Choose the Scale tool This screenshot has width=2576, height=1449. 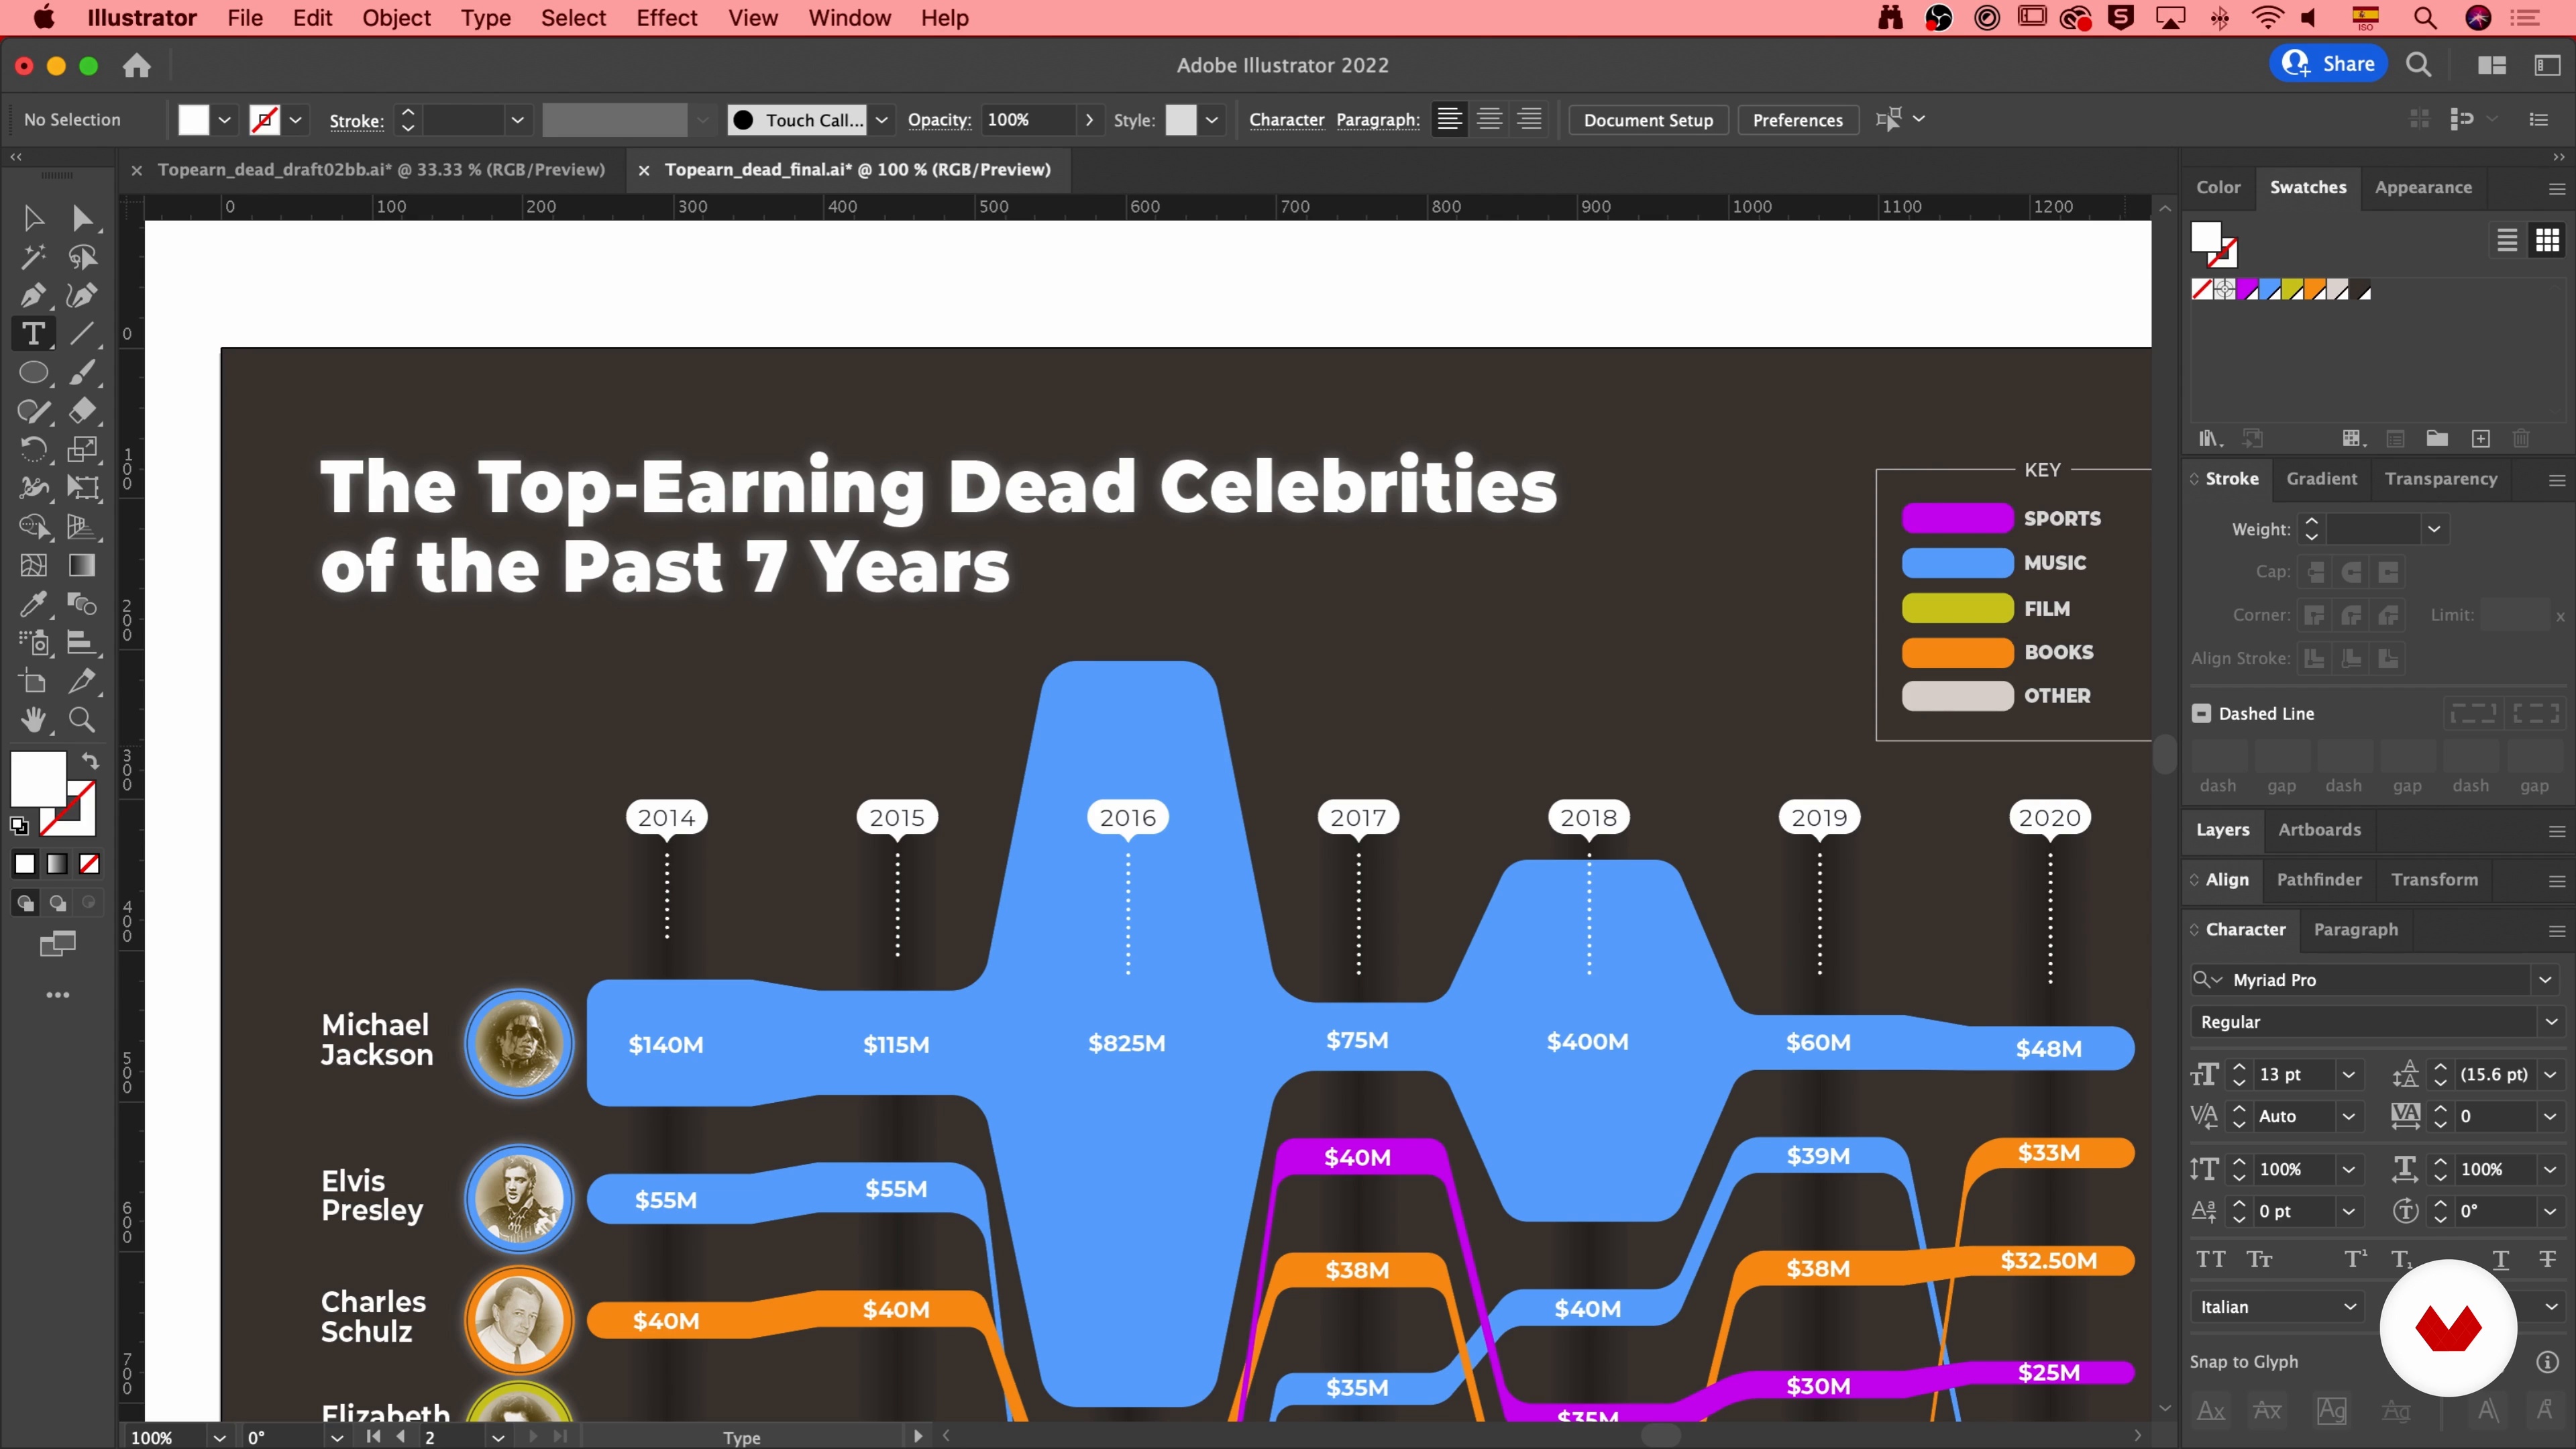click(82, 449)
